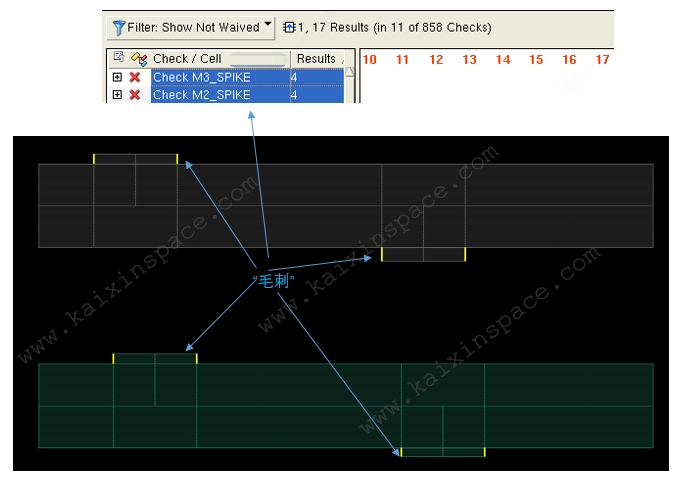Click the check list vertical scrollbar
The image size is (681, 478).
(350, 85)
